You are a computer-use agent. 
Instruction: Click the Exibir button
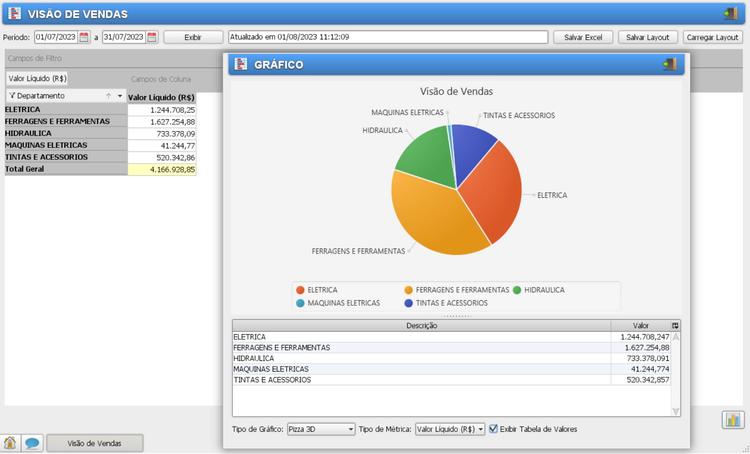tap(193, 37)
